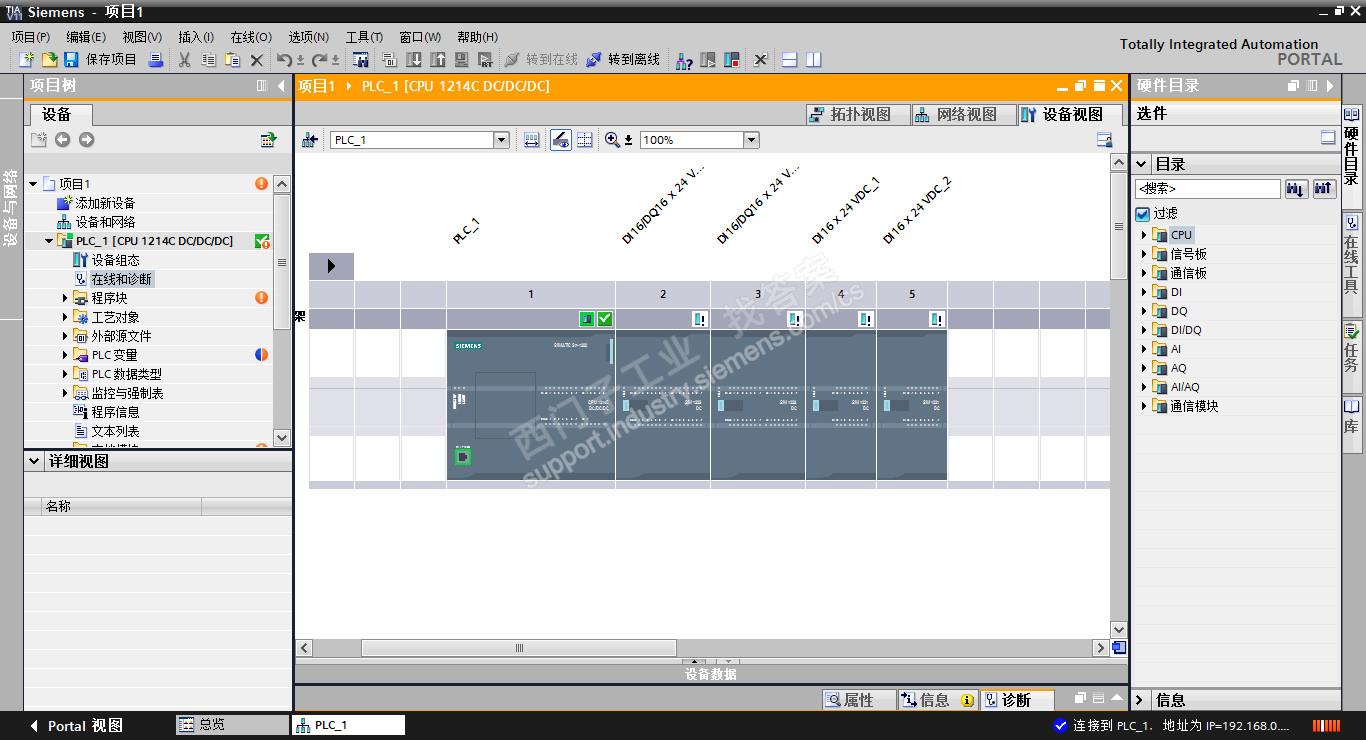Open the 项目(P) menu
This screenshot has height=740, width=1366.
tap(31, 37)
